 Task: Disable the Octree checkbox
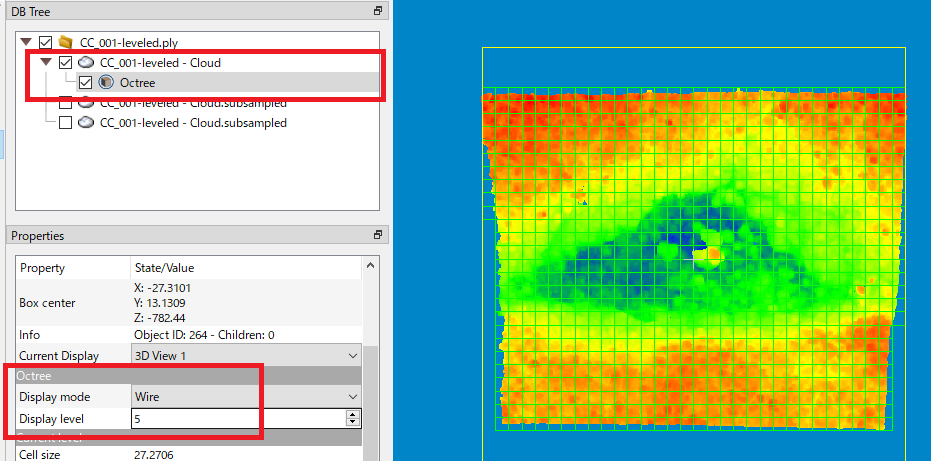pyautogui.click(x=86, y=83)
